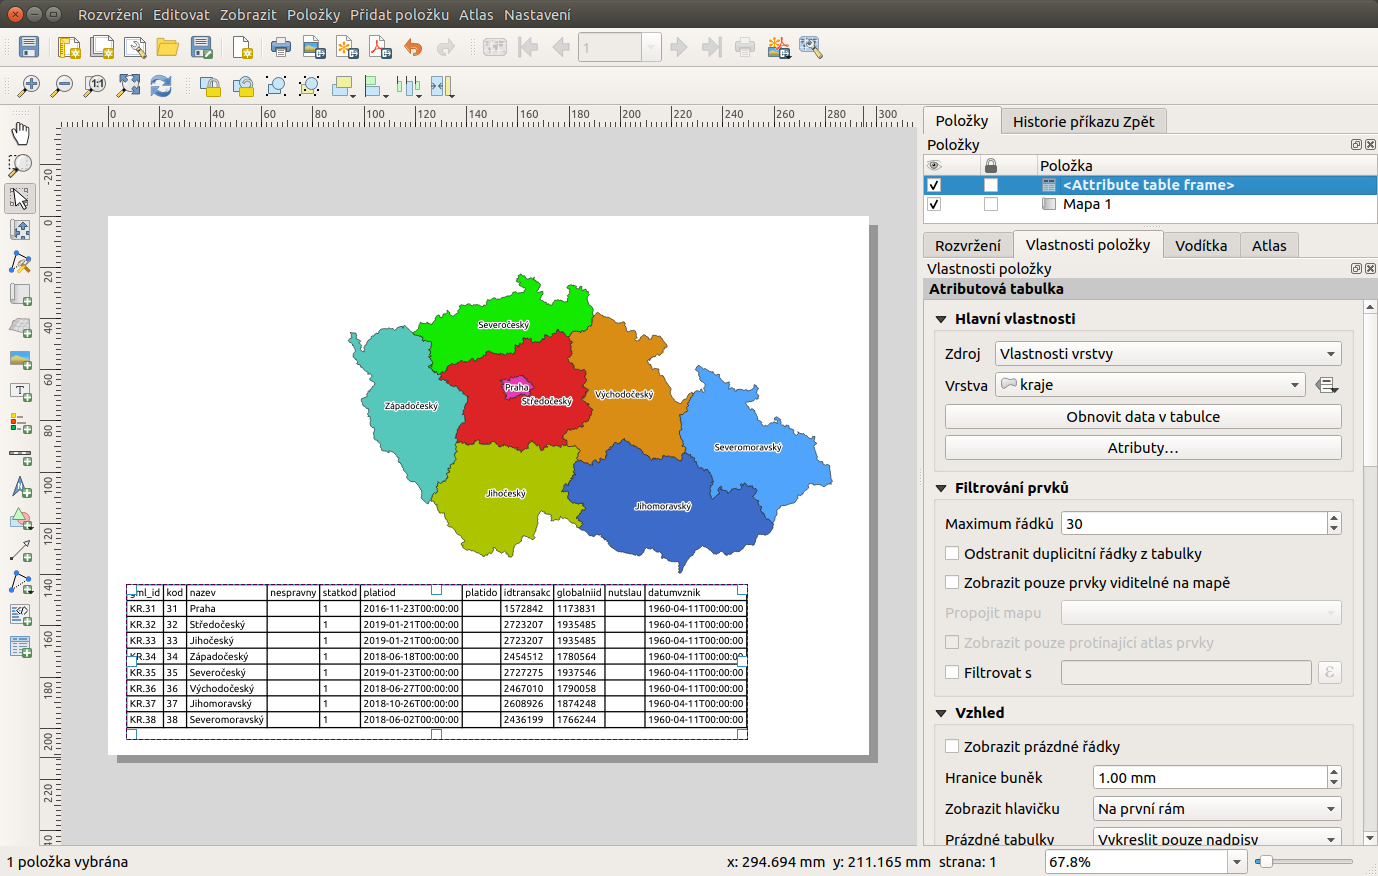Select the Edit nodes tool
This screenshot has height=876, width=1378.
[x=20, y=262]
